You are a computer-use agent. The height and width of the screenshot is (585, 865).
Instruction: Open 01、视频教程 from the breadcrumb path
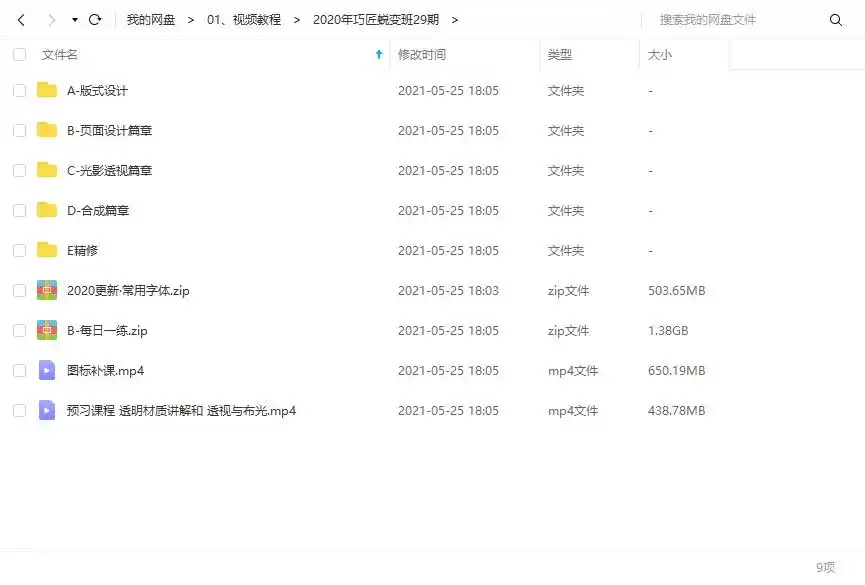(x=244, y=18)
